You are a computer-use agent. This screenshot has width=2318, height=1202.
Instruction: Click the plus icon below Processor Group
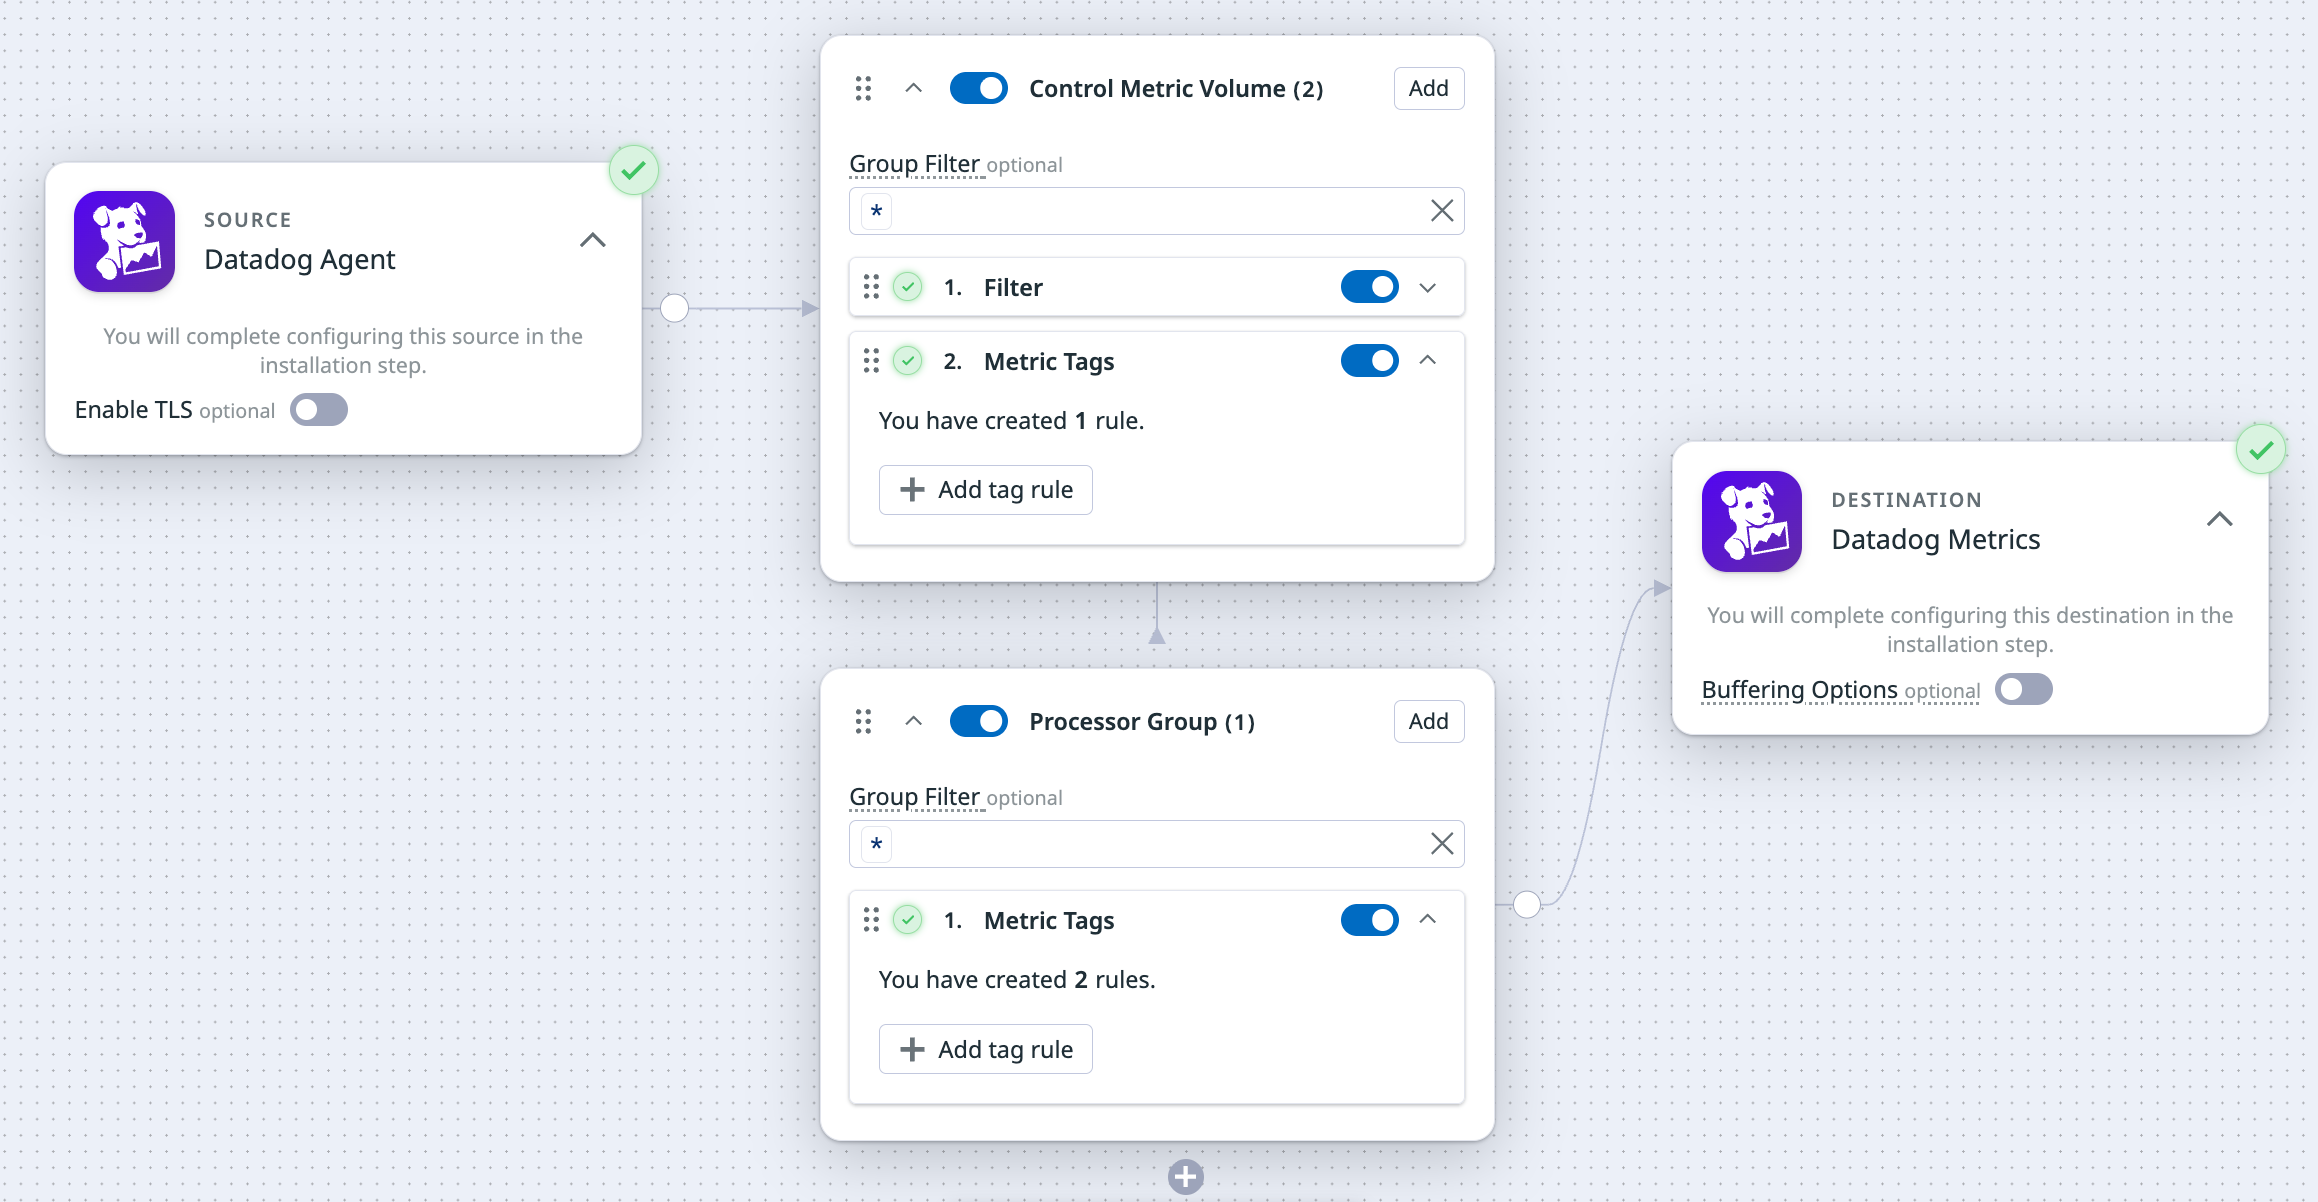click(x=1185, y=1176)
